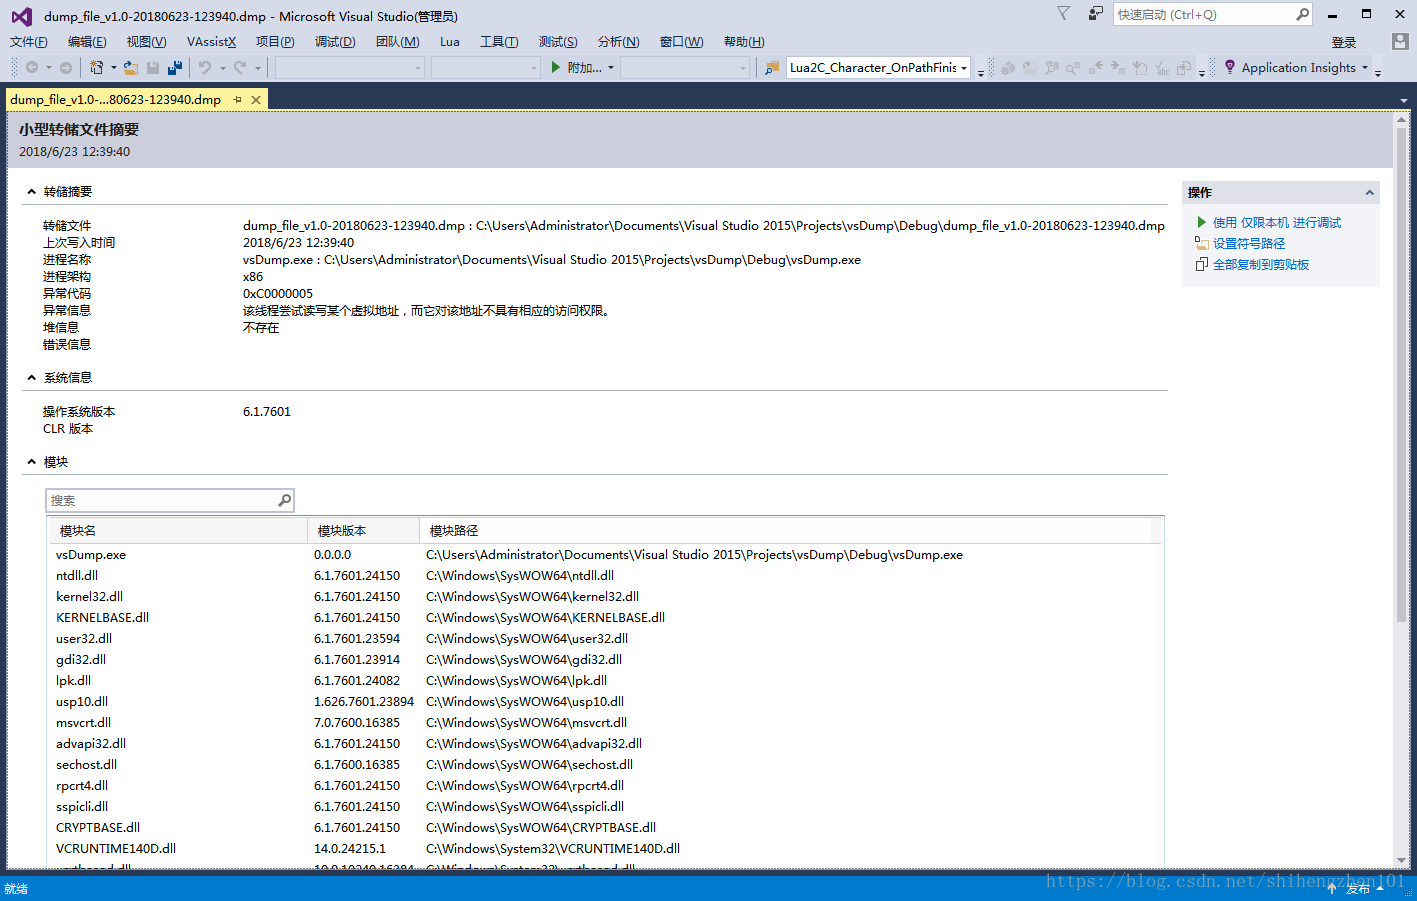Image resolution: width=1417 pixels, height=901 pixels.
Task: Click the redo icon
Action: click(240, 68)
